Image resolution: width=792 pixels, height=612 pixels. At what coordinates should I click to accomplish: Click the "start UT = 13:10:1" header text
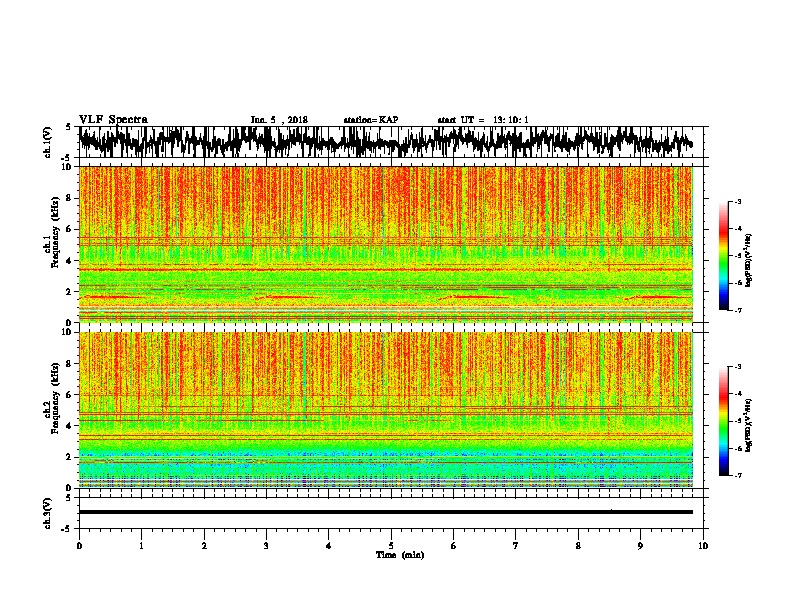tap(483, 120)
